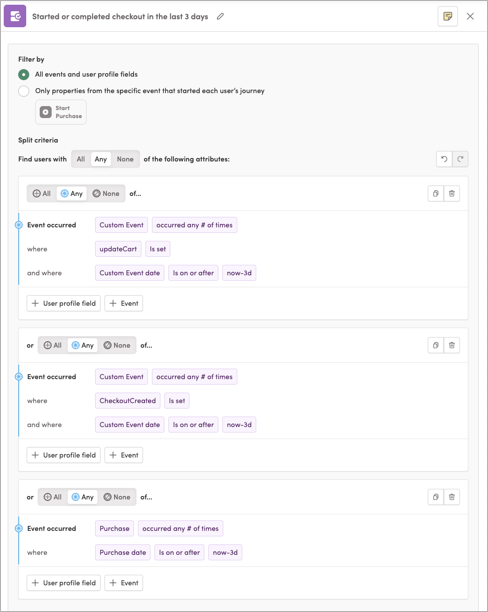Choose None in the Purchase group
Viewport: 488px width, 612px height.
(x=117, y=497)
